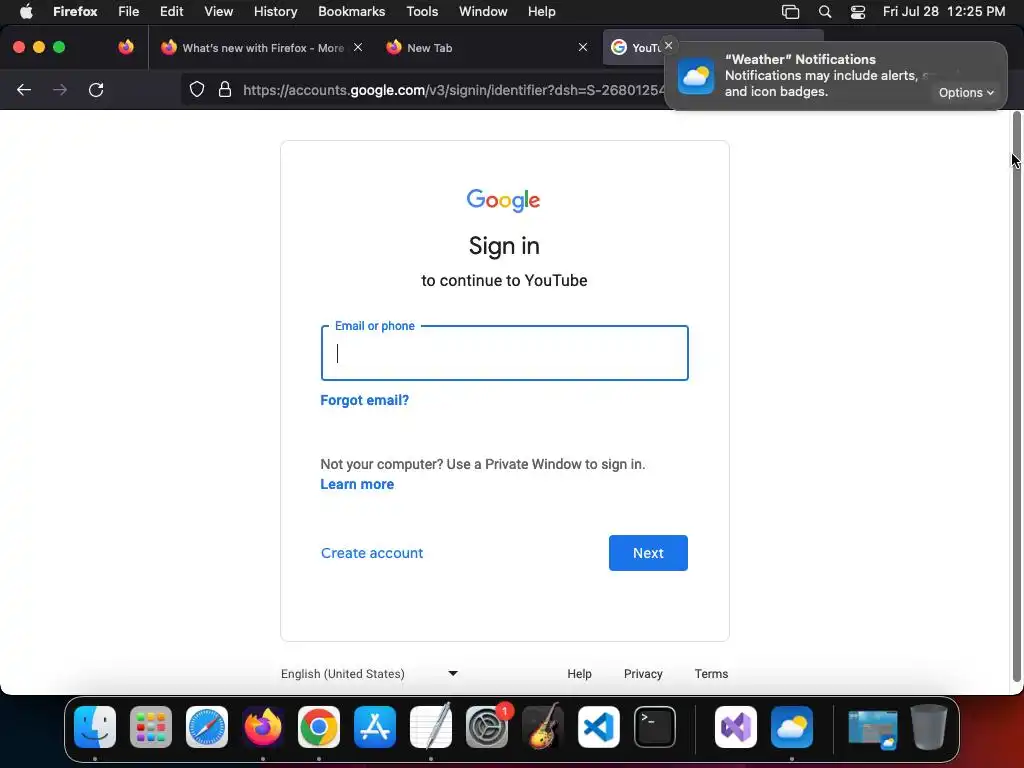Open Terminal from the Dock
Screen dimensions: 1024x768
(655, 727)
